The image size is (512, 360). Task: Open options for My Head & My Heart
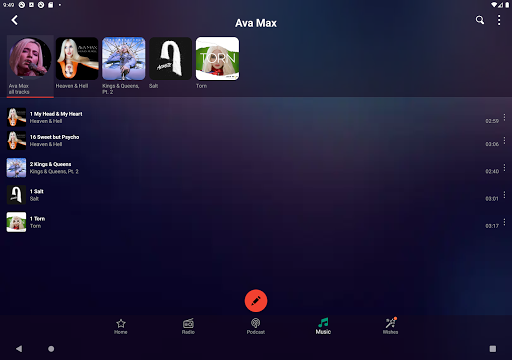504,117
